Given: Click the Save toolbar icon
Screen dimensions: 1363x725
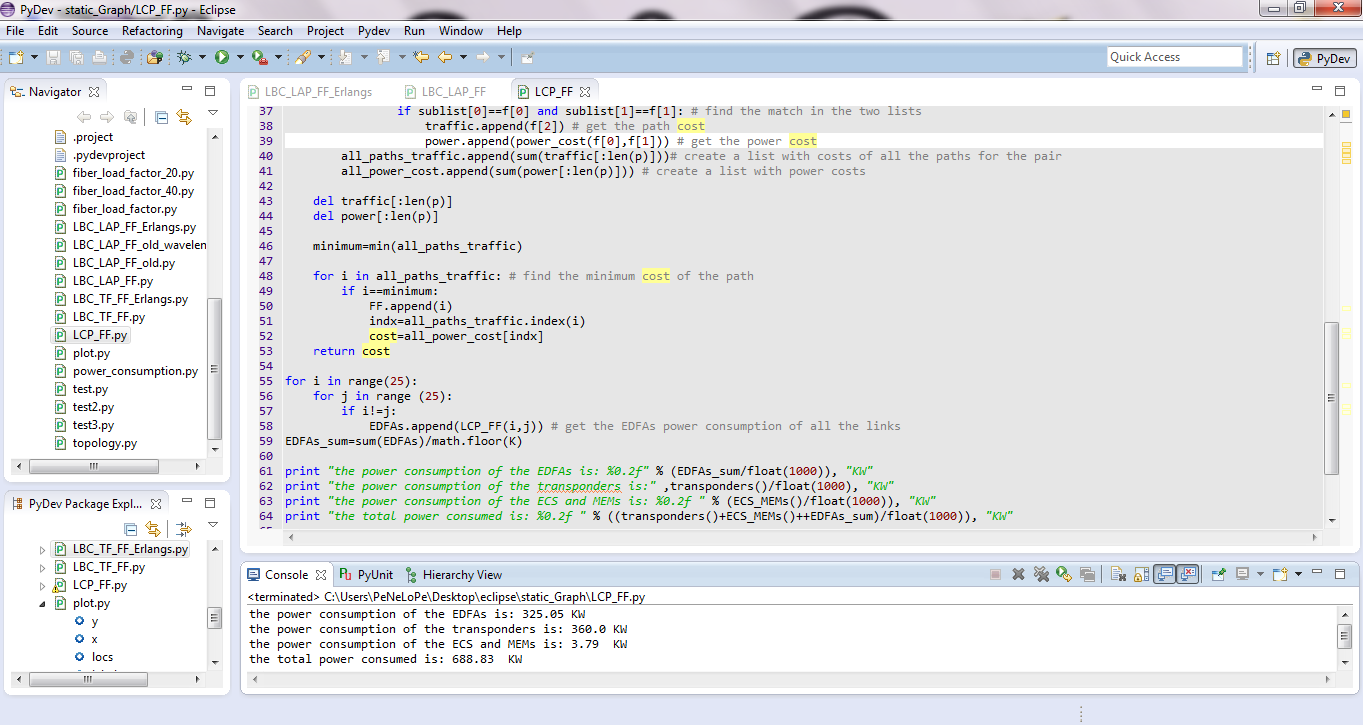Looking at the screenshot, I should pos(53,57).
